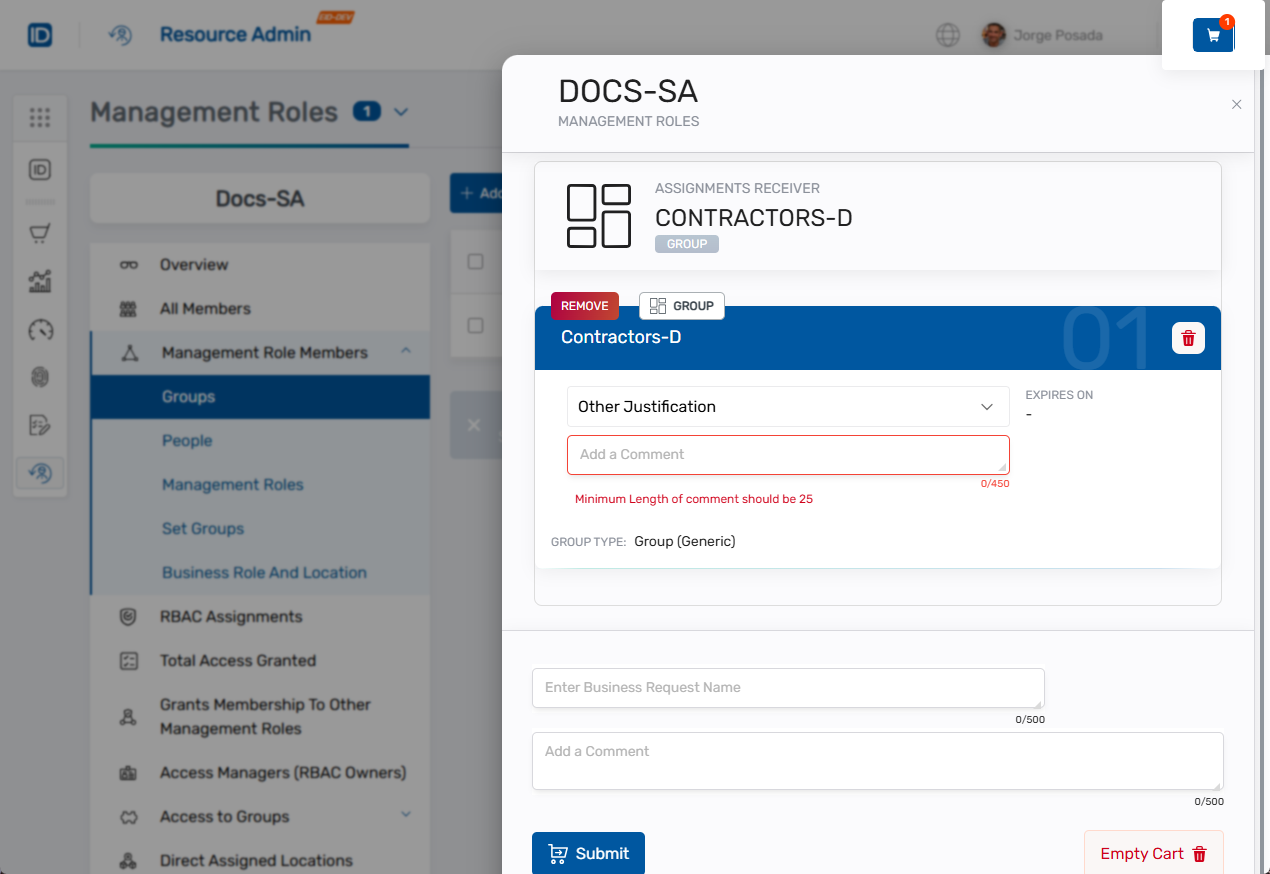Click the Submit button

click(588, 853)
